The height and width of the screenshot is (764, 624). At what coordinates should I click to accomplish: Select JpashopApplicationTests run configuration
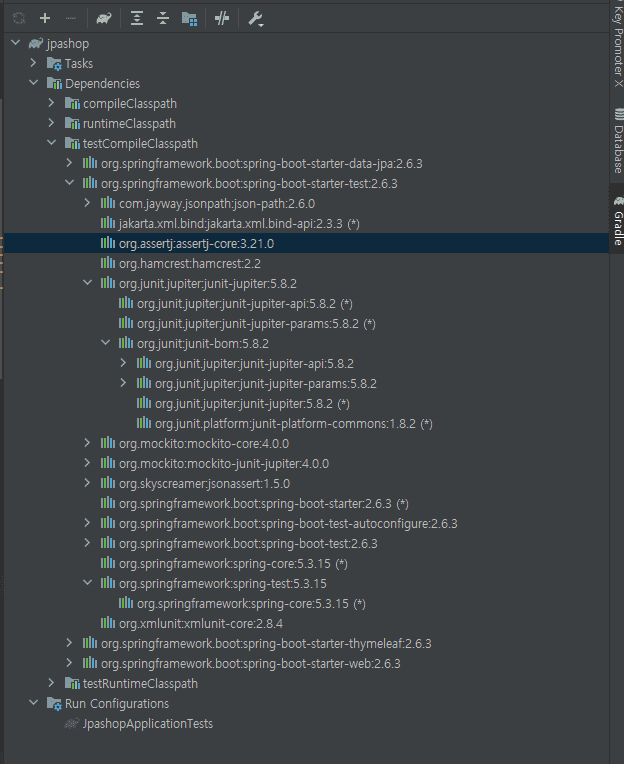tap(148, 724)
